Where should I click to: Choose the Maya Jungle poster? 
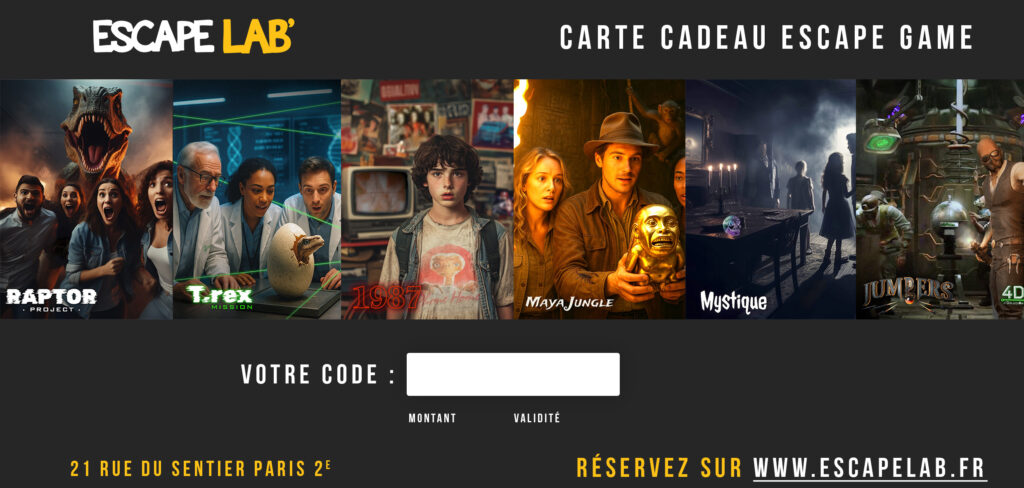click(x=600, y=199)
